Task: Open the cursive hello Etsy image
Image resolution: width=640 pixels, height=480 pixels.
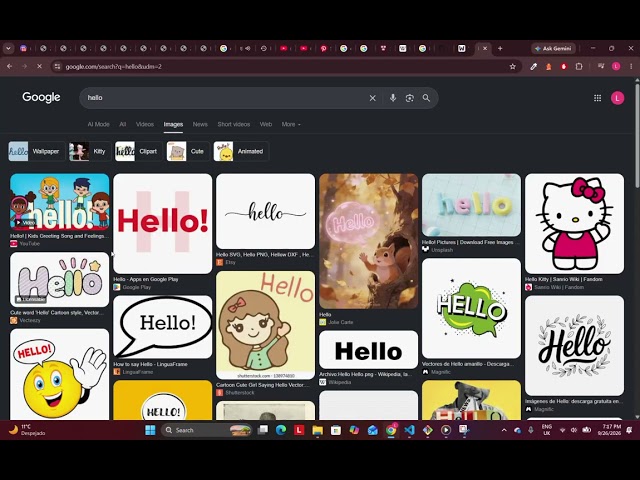Action: coord(265,211)
